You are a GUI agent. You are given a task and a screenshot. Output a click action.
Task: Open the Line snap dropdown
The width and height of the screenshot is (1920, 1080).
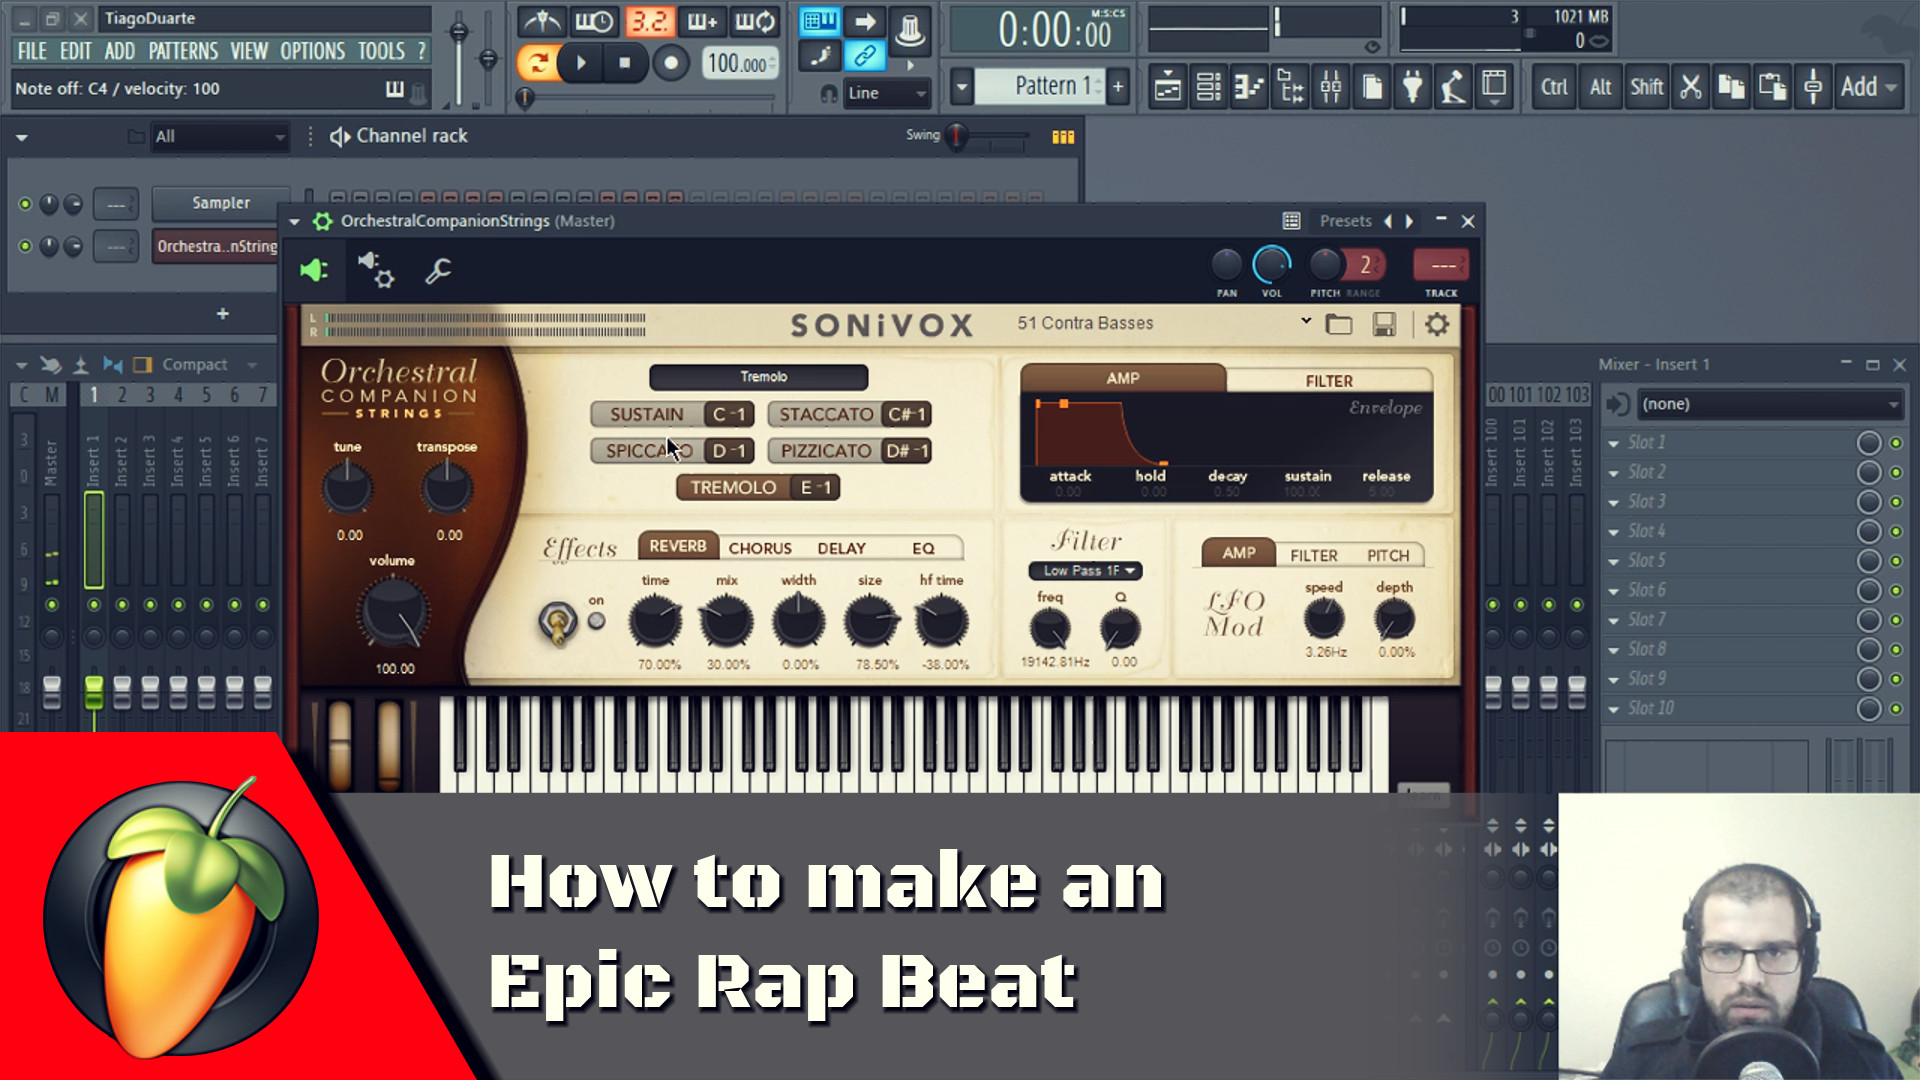pos(885,94)
